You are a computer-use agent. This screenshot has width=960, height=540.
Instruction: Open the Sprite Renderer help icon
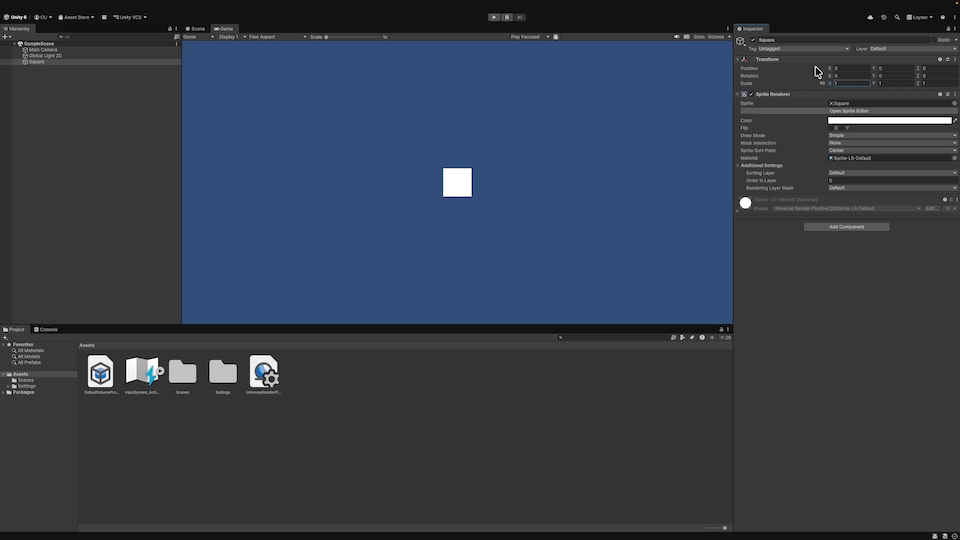click(x=940, y=94)
